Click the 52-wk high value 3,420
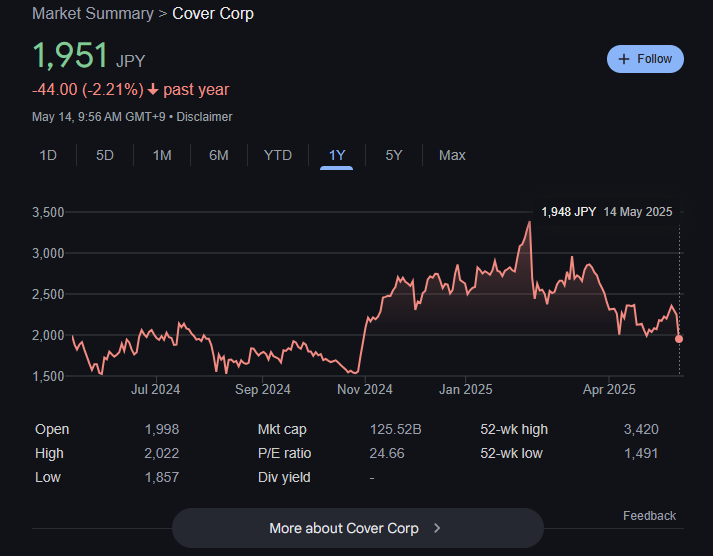713x556 pixels. pos(640,429)
